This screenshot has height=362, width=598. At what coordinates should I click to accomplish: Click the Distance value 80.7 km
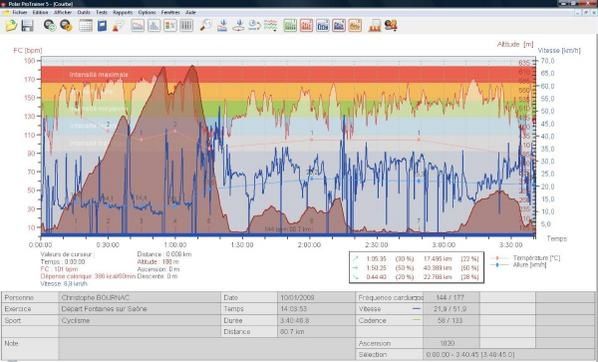click(292, 331)
